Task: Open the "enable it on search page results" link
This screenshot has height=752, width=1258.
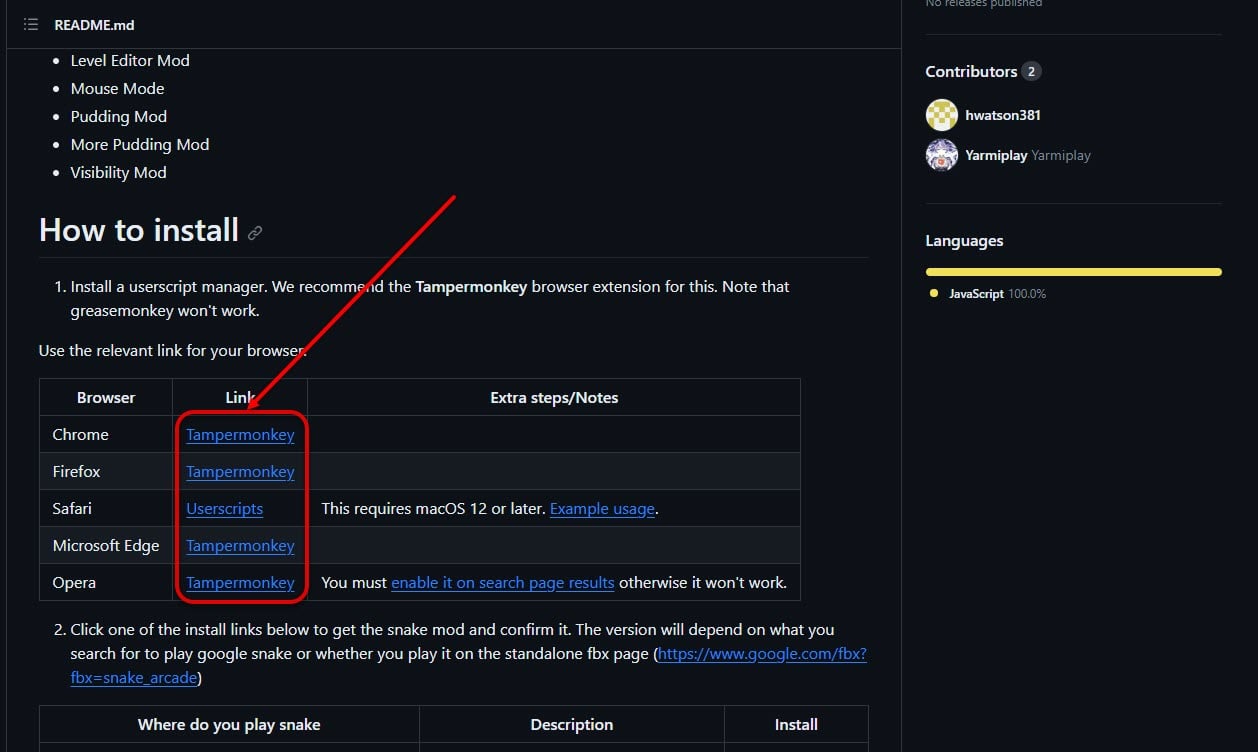Action: (502, 582)
